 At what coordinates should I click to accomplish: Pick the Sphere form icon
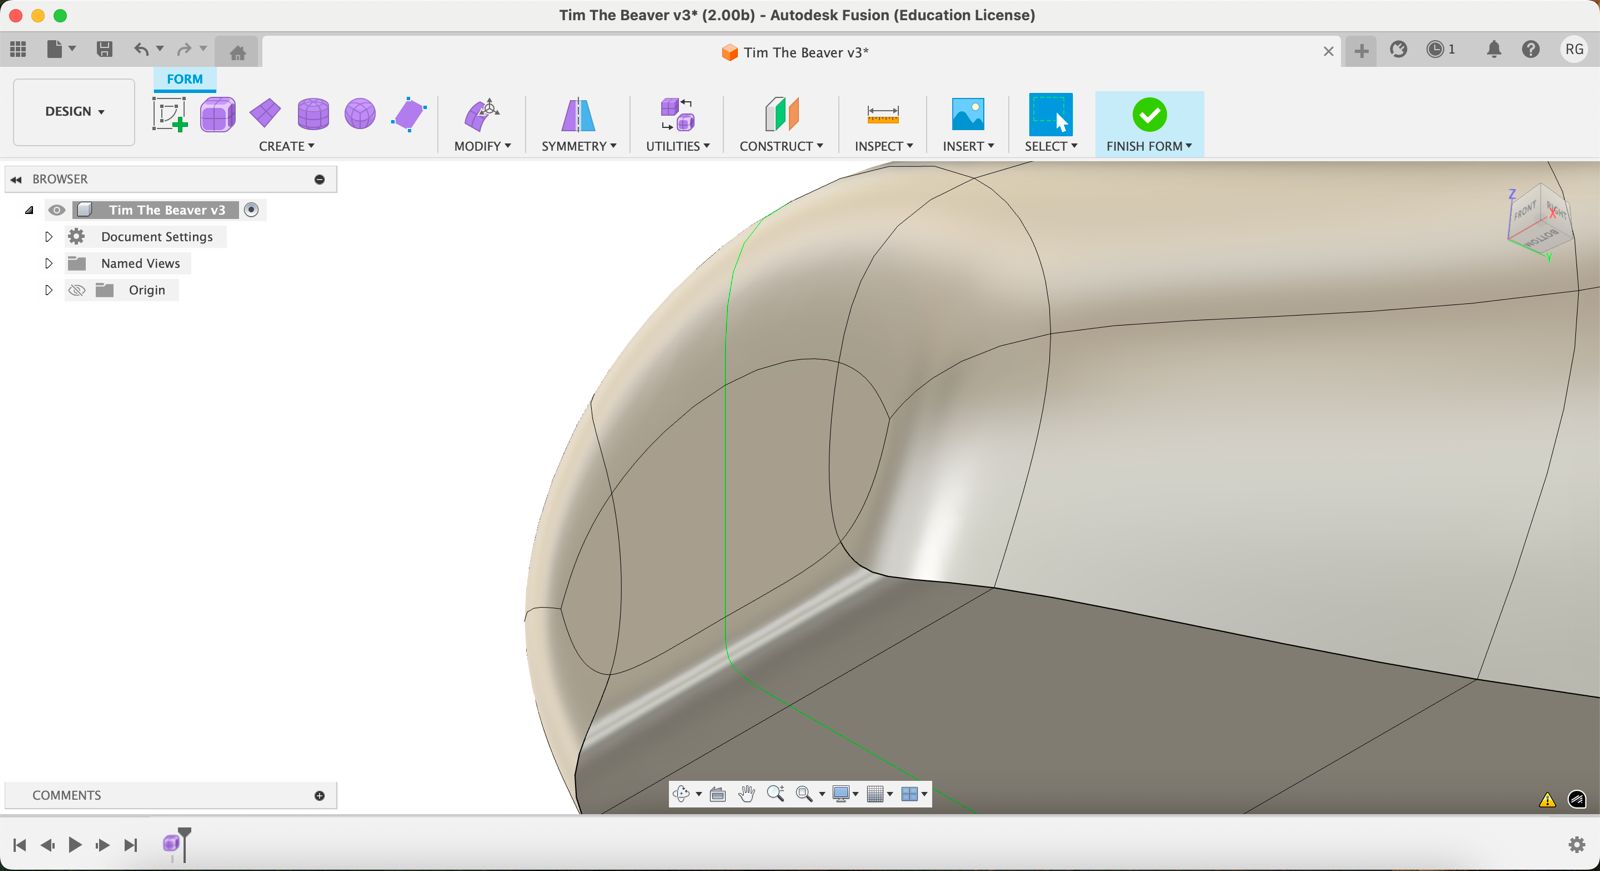360,114
